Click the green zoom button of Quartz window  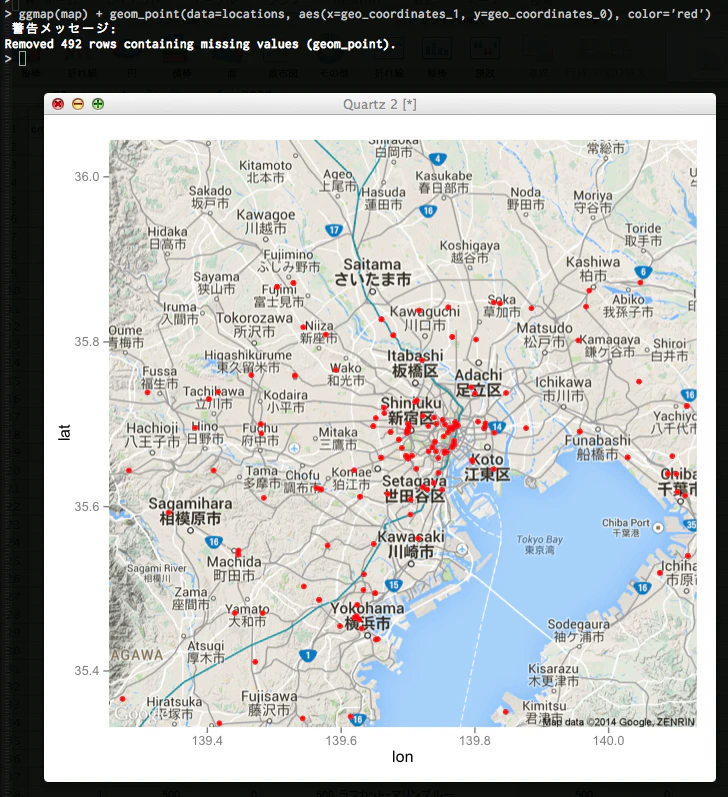(x=98, y=104)
